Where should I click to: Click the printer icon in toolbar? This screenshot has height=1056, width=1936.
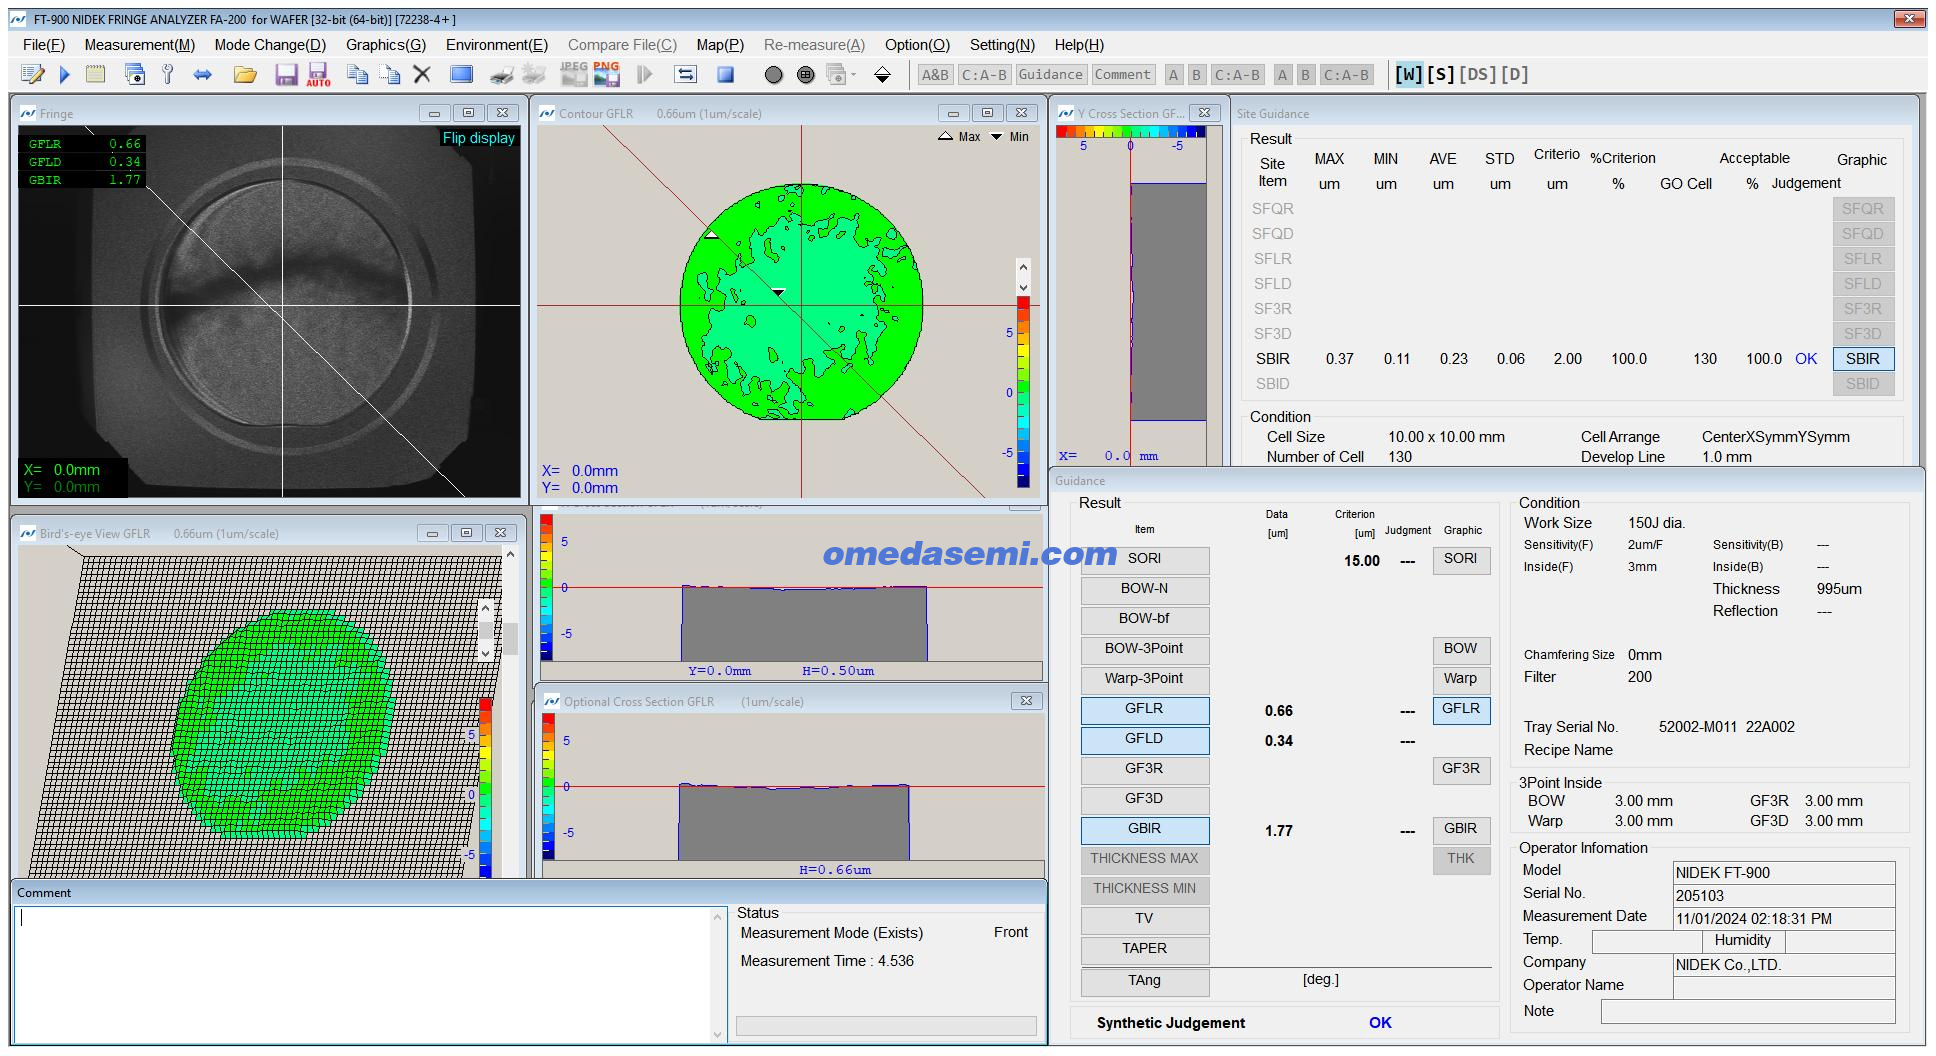click(501, 75)
